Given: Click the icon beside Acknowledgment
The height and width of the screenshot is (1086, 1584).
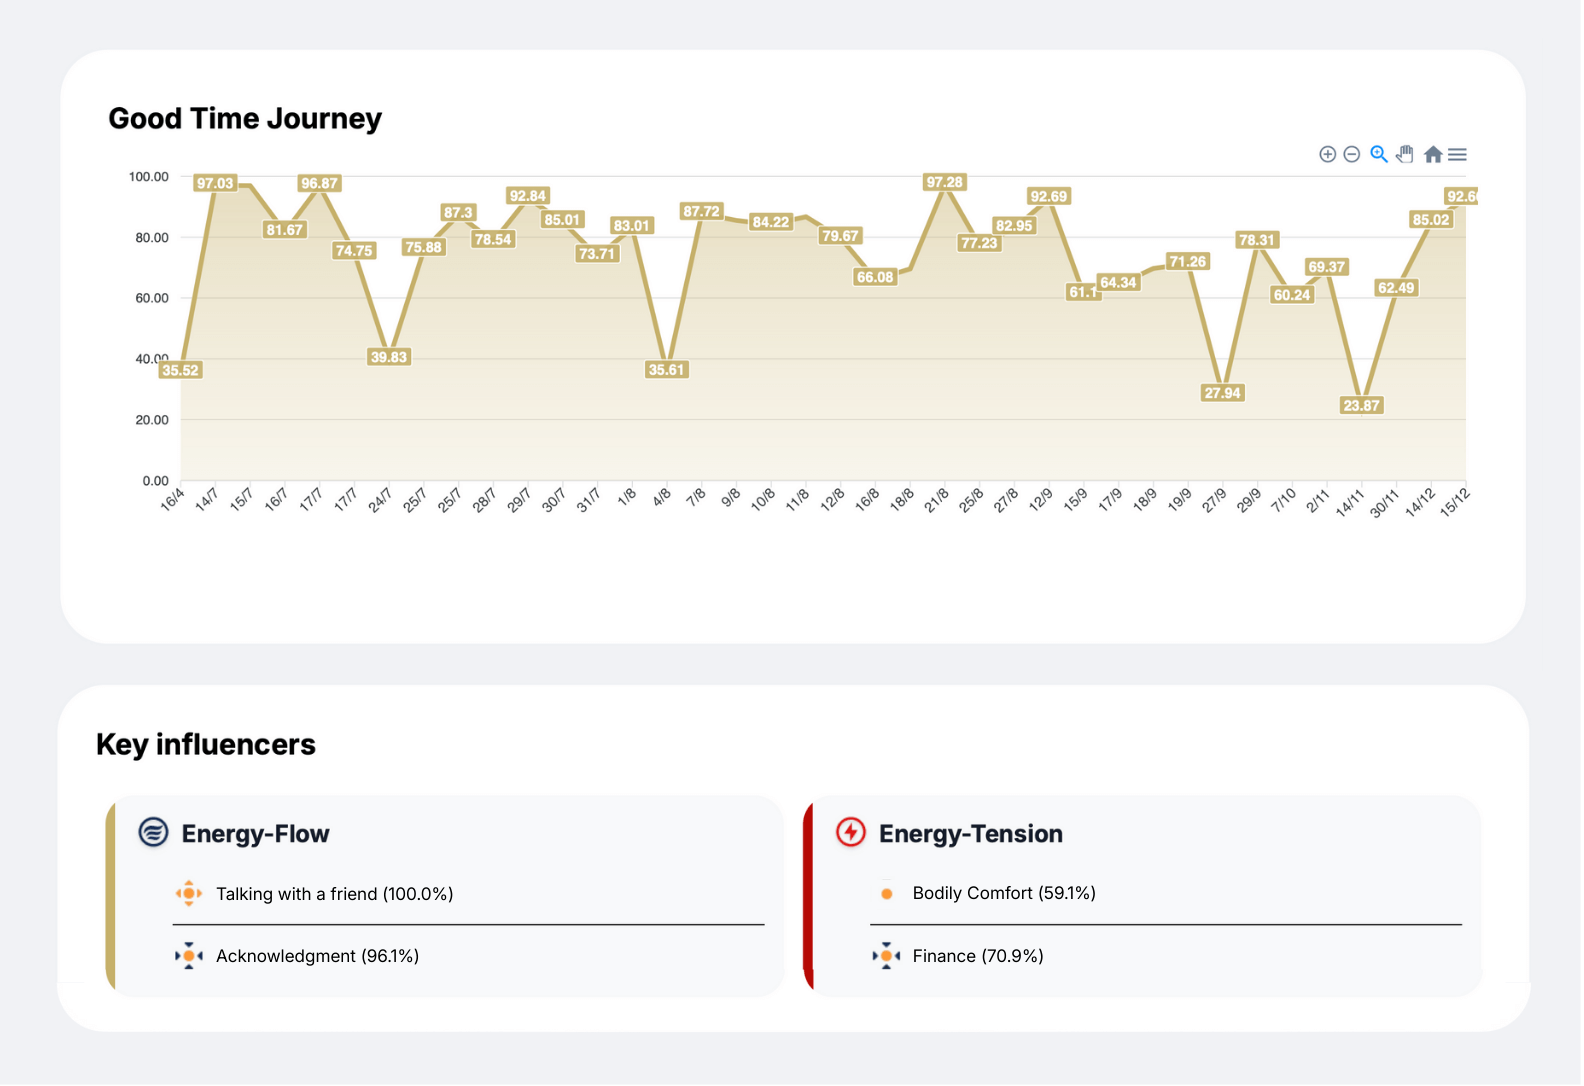Looking at the screenshot, I should [x=188, y=956].
